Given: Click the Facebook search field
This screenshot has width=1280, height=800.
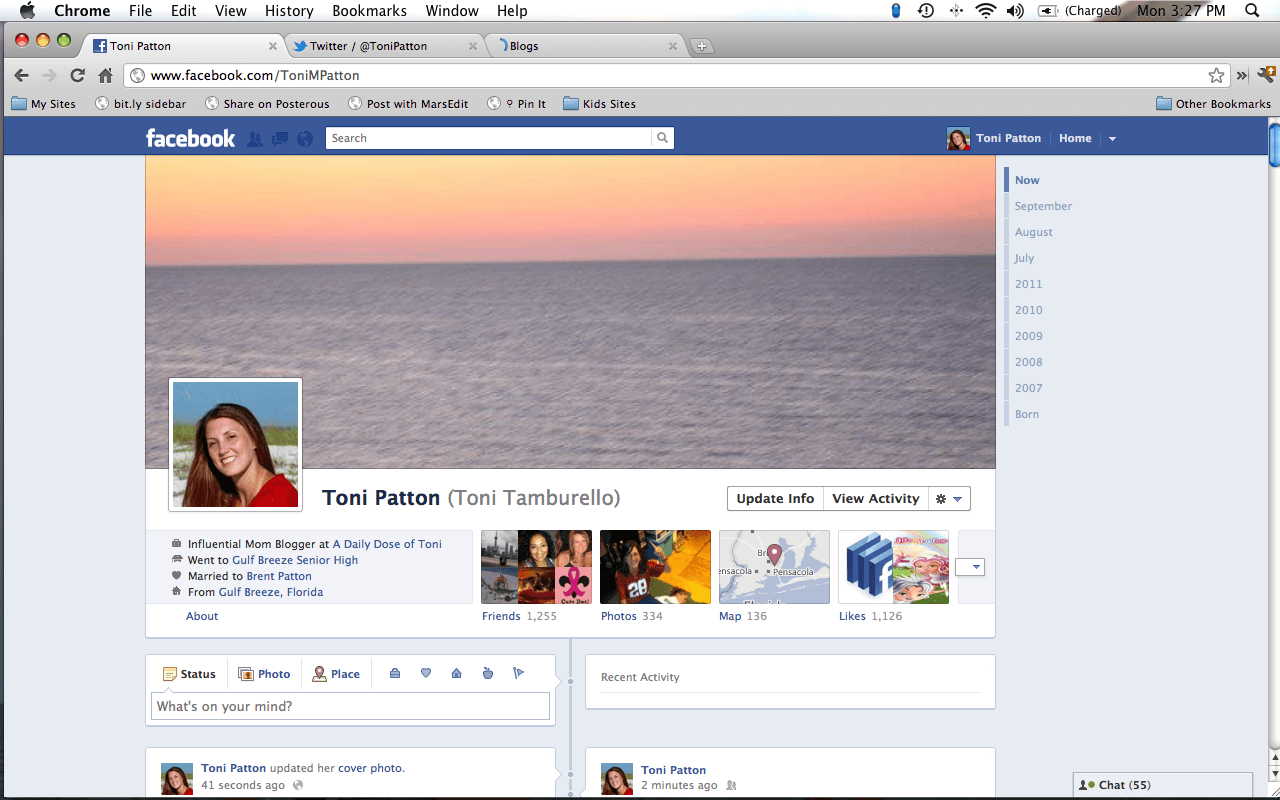Looking at the screenshot, I should (489, 138).
